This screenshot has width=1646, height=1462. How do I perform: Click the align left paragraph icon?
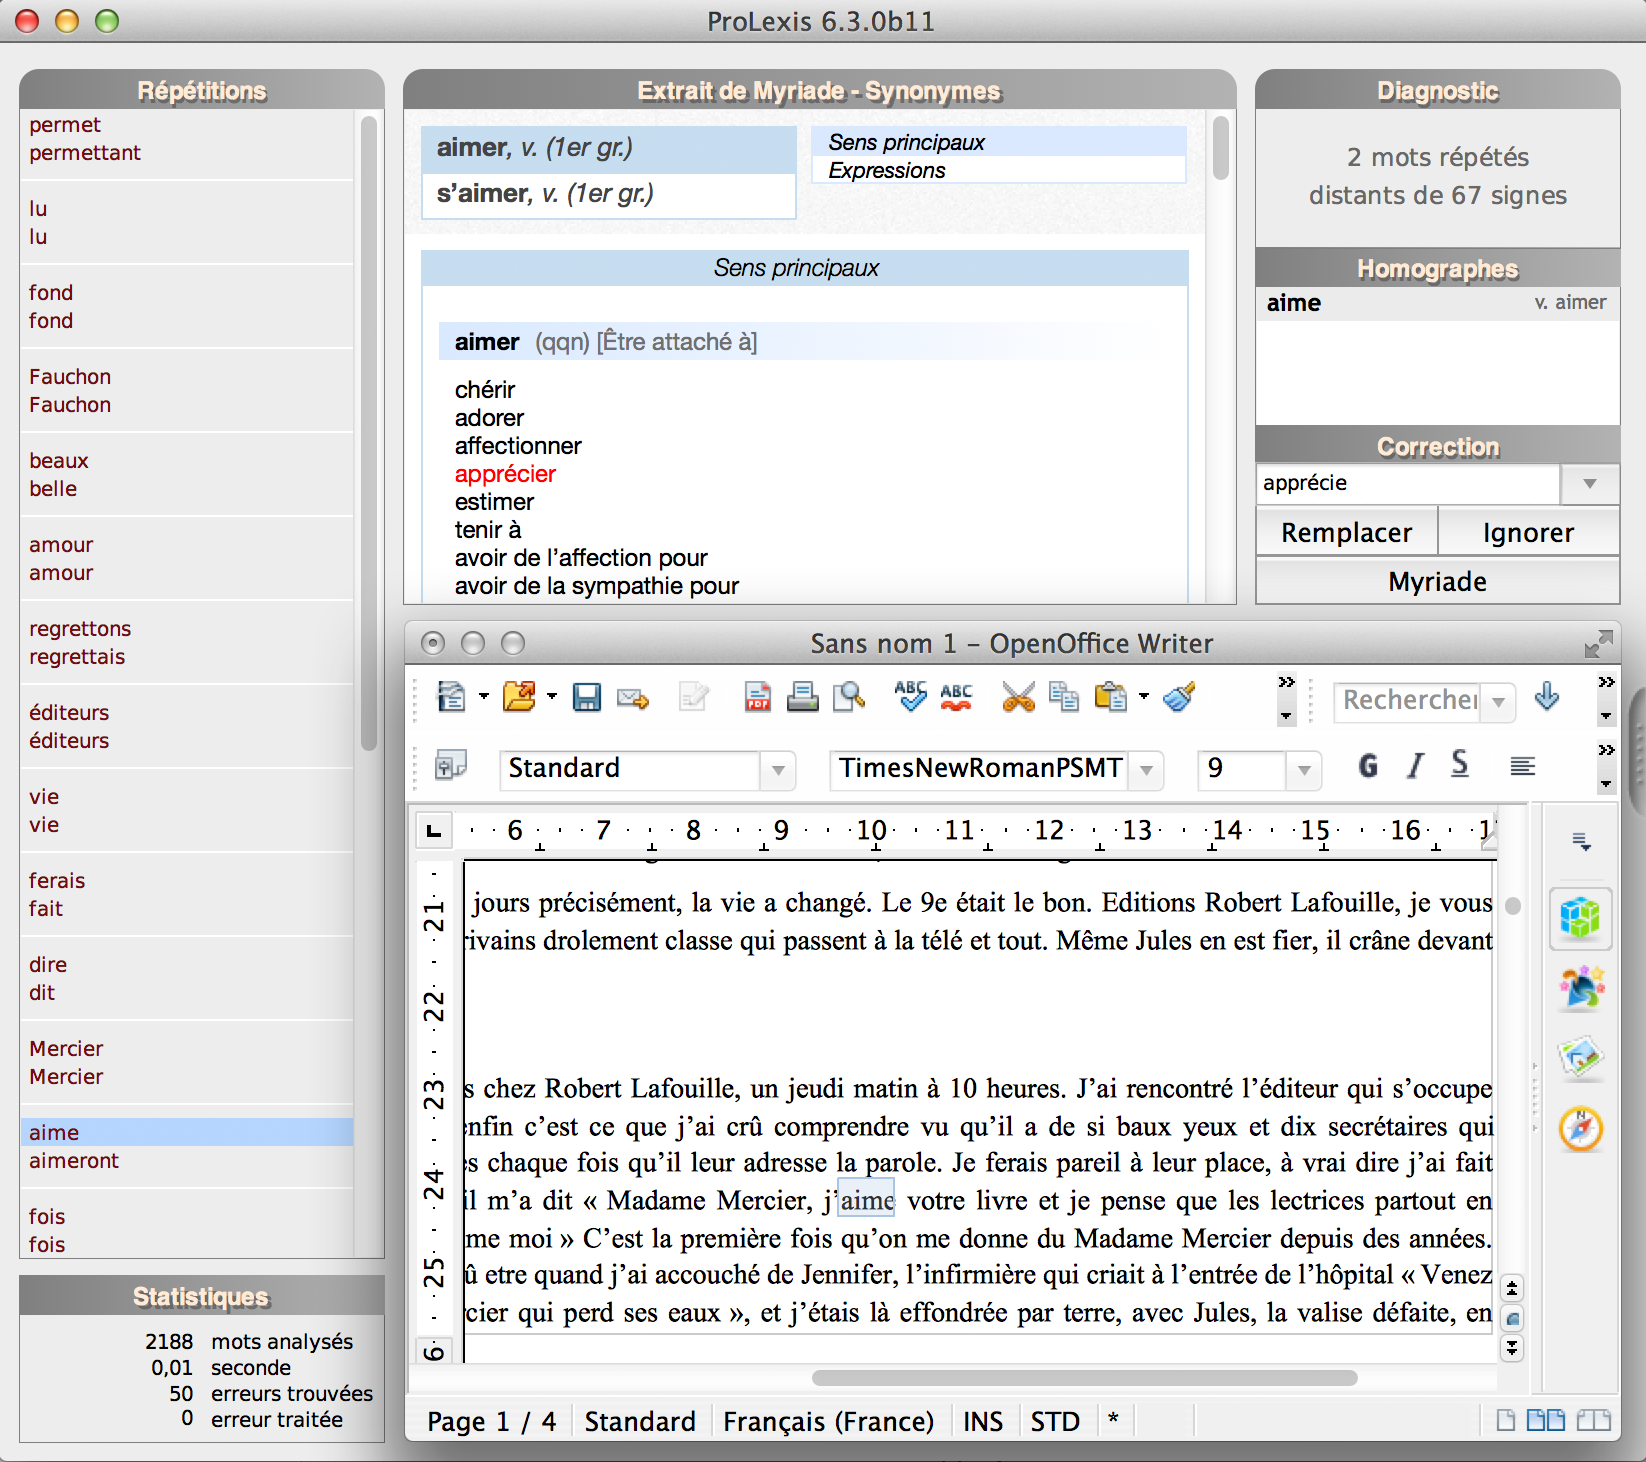pos(1522,766)
